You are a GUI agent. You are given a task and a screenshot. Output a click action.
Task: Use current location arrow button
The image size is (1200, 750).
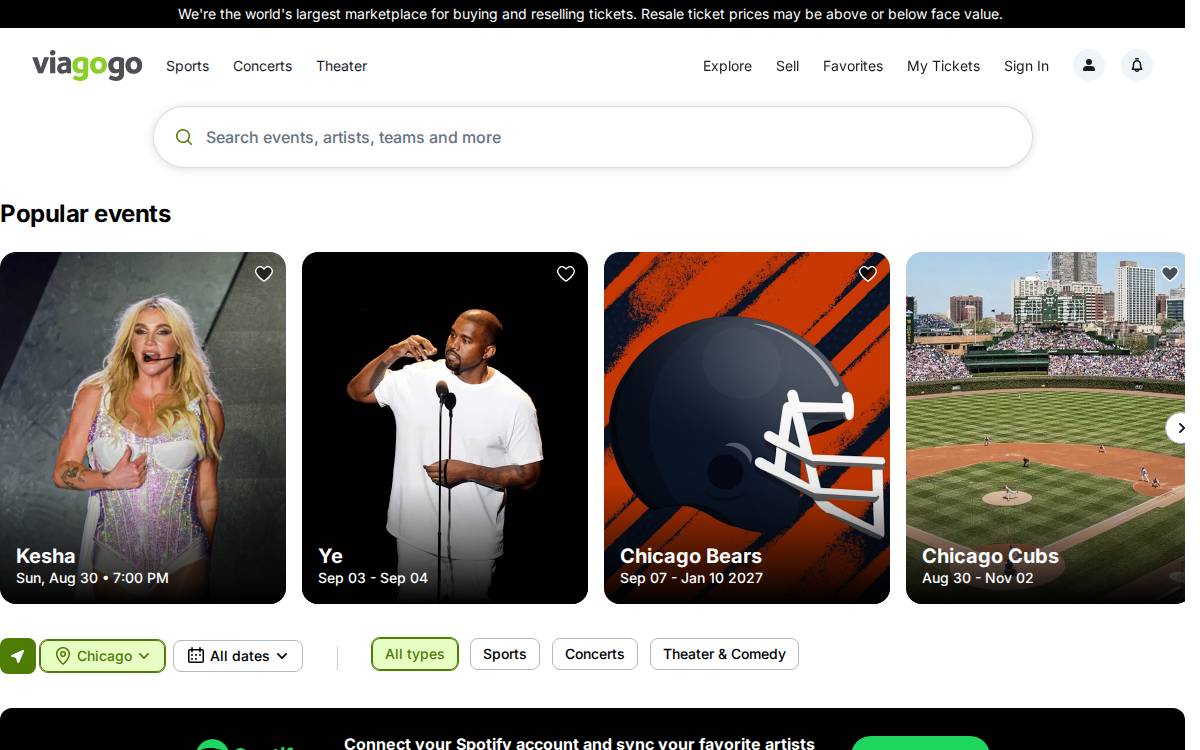tap(17, 656)
